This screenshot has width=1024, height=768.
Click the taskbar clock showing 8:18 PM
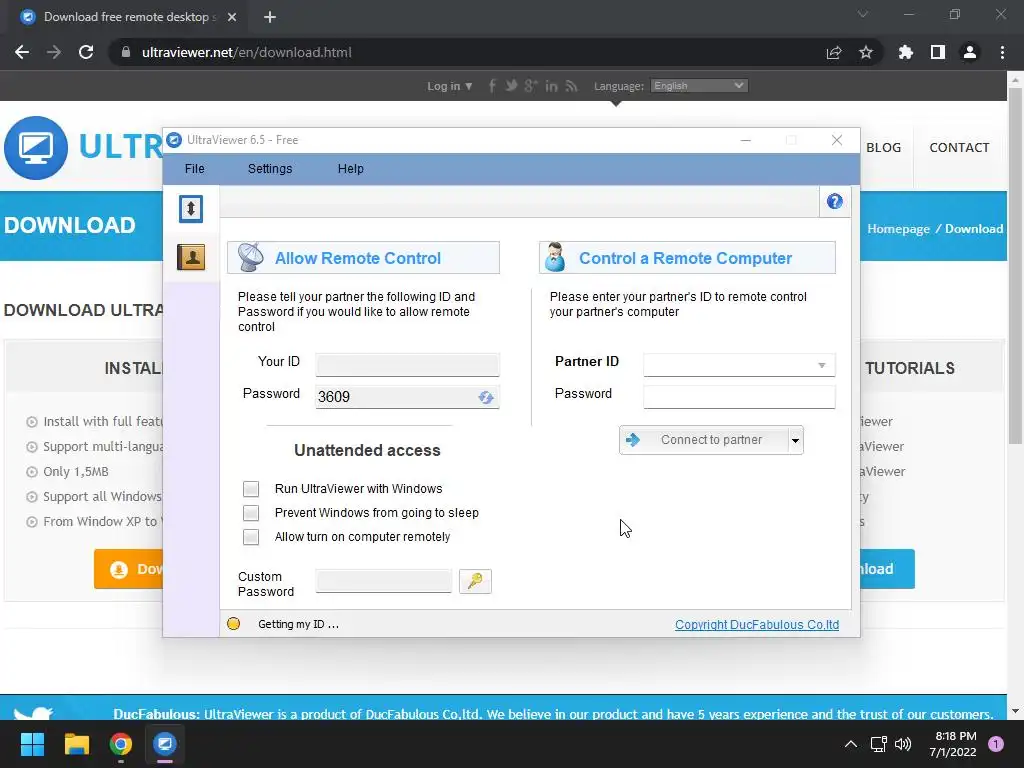point(952,744)
